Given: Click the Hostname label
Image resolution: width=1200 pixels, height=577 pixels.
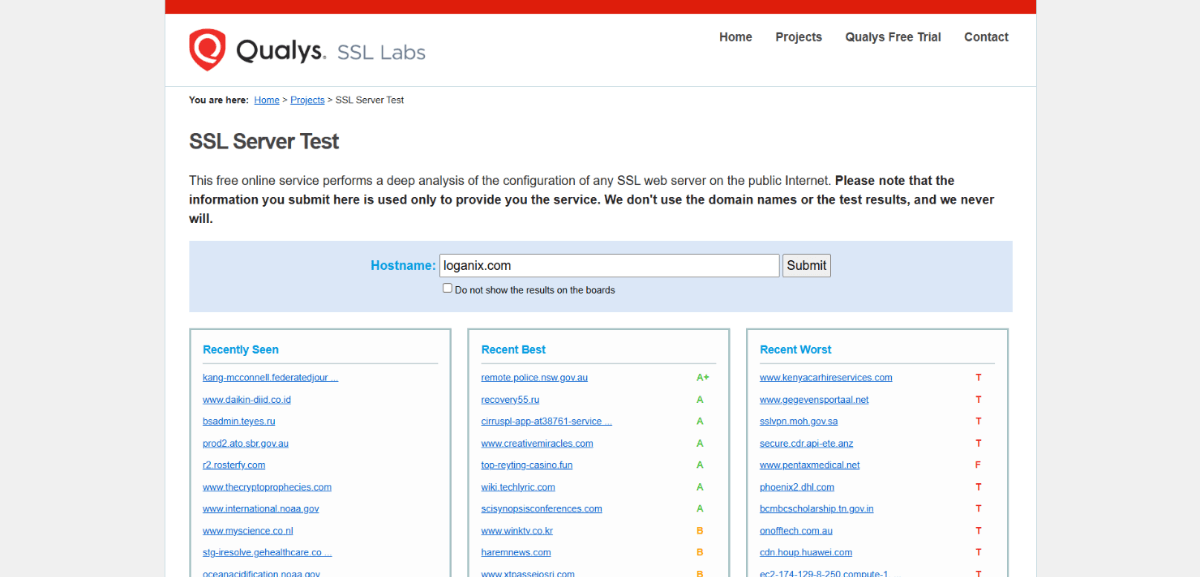Looking at the screenshot, I should click(403, 266).
